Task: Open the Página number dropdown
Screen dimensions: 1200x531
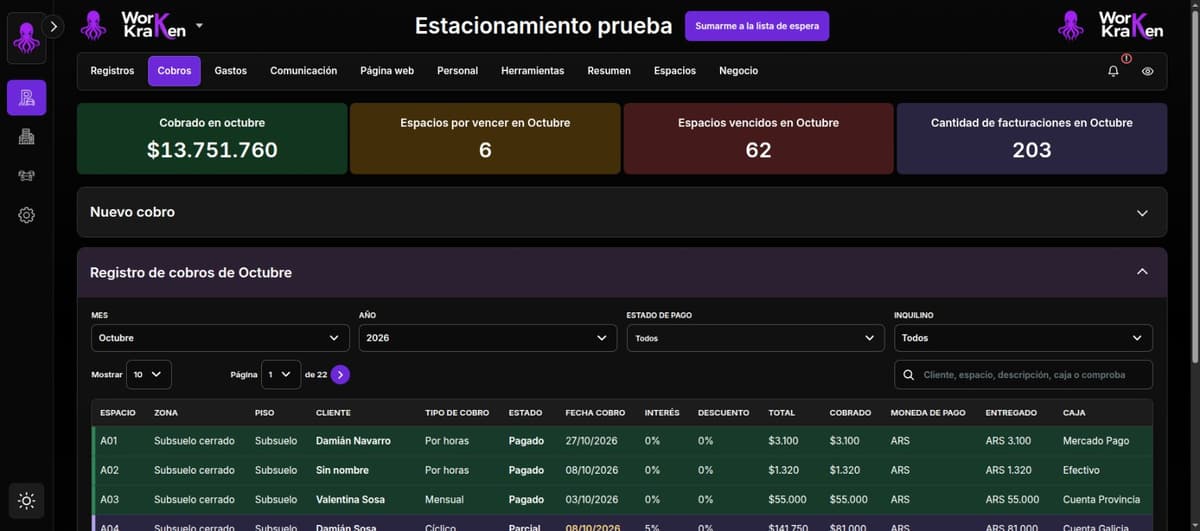Action: coord(281,374)
